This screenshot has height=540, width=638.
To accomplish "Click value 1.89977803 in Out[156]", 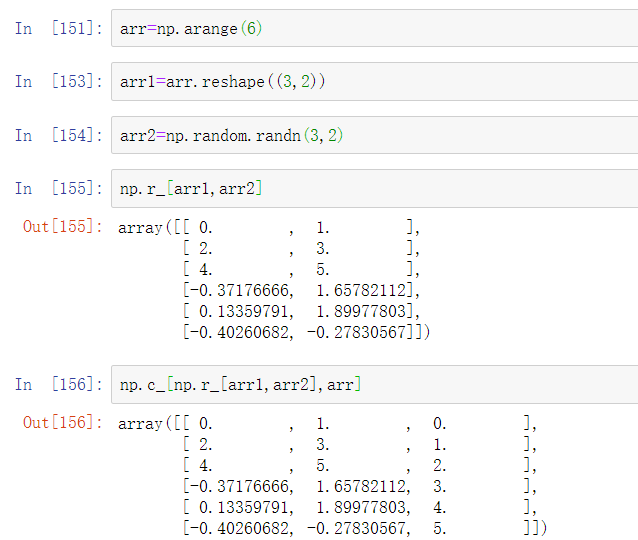I will click(361, 508).
